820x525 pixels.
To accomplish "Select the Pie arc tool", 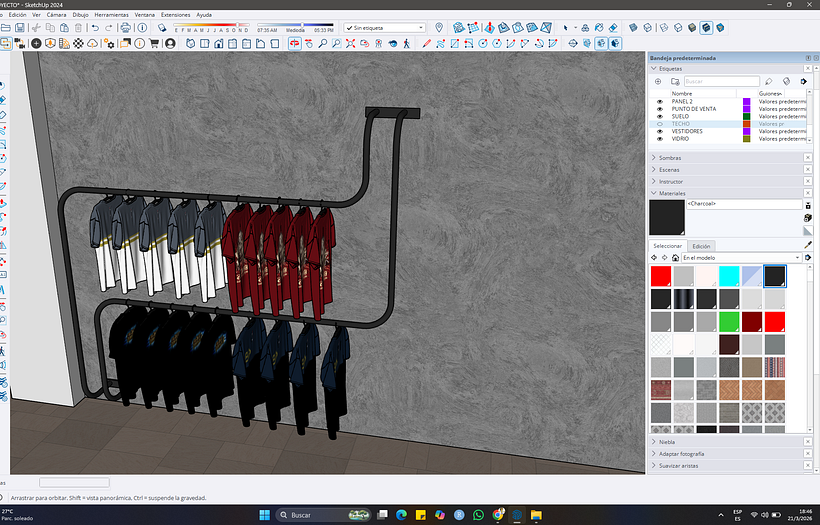I will coord(553,43).
